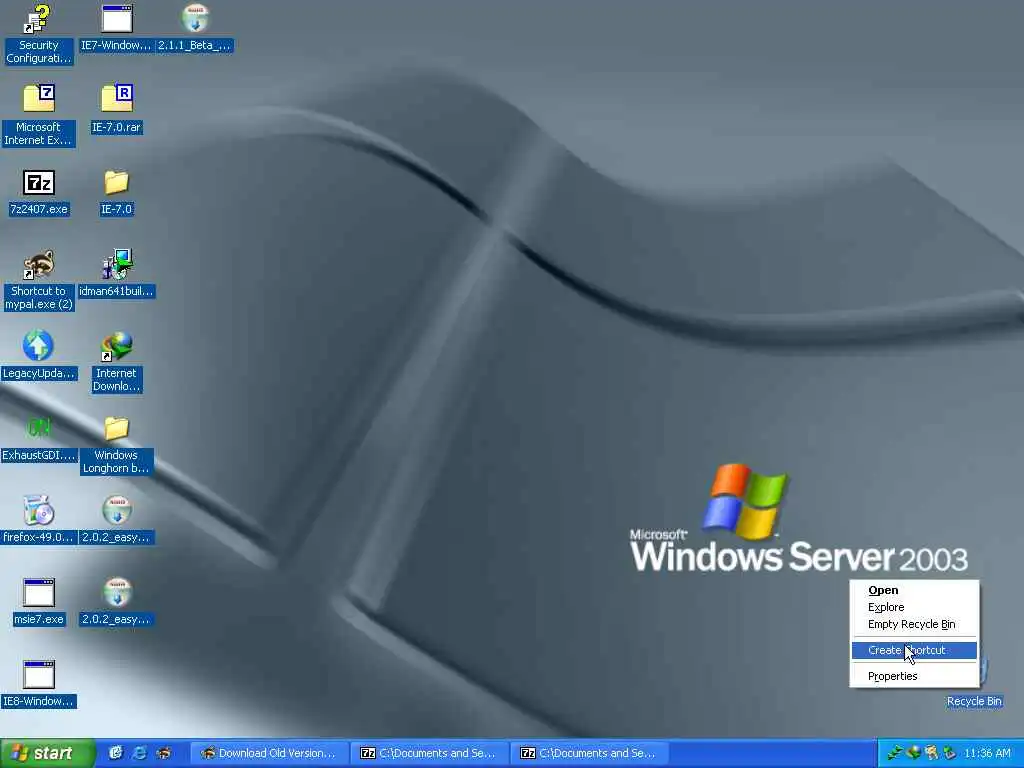
Task: Choose Empty Recycle Bin in context menu
Action: point(914,624)
